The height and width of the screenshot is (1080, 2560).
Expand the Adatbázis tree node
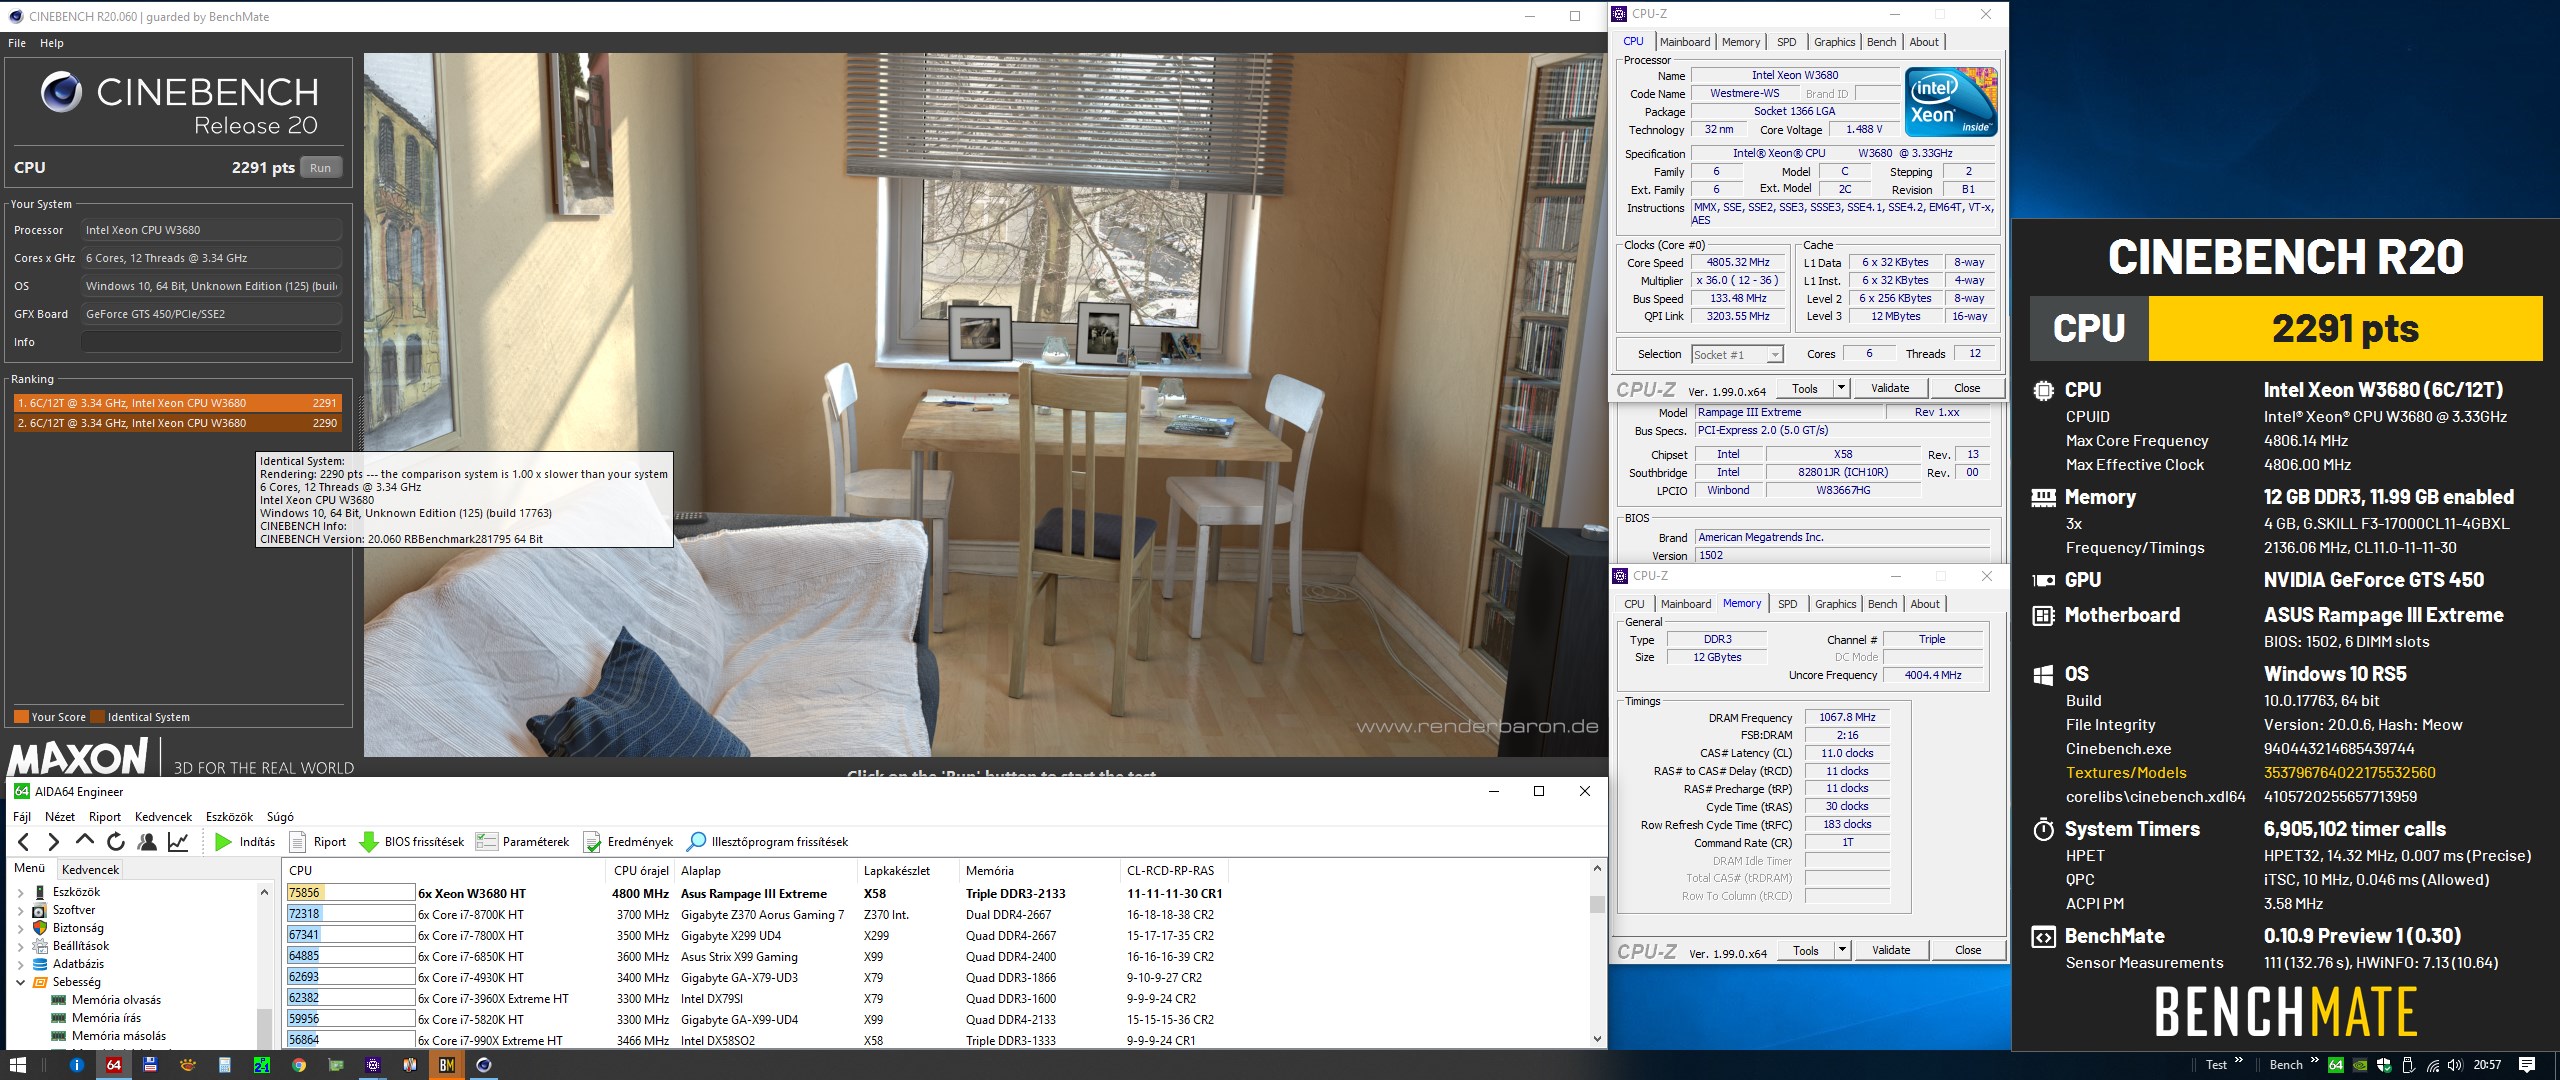[x=21, y=964]
